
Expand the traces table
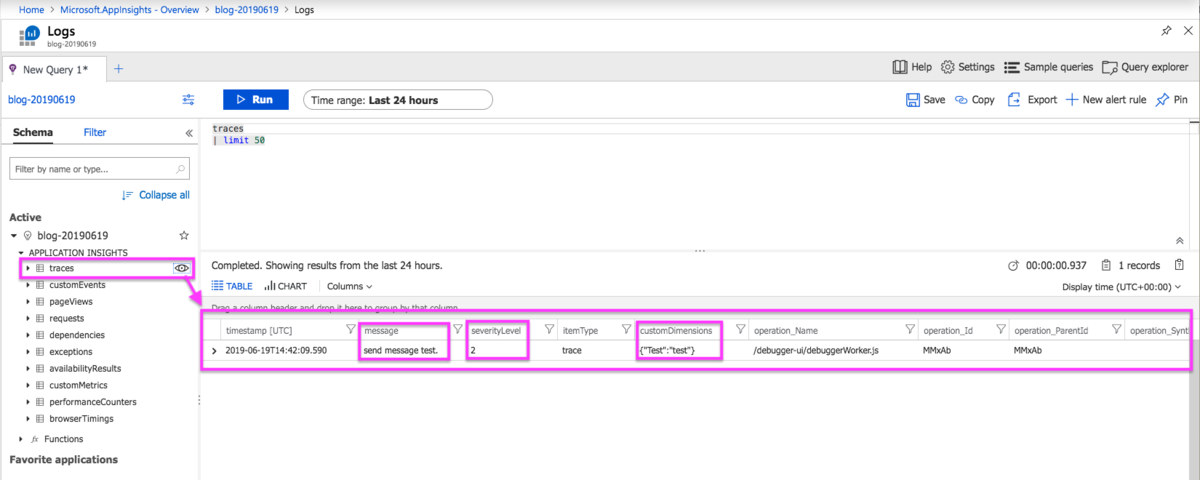pos(28,268)
